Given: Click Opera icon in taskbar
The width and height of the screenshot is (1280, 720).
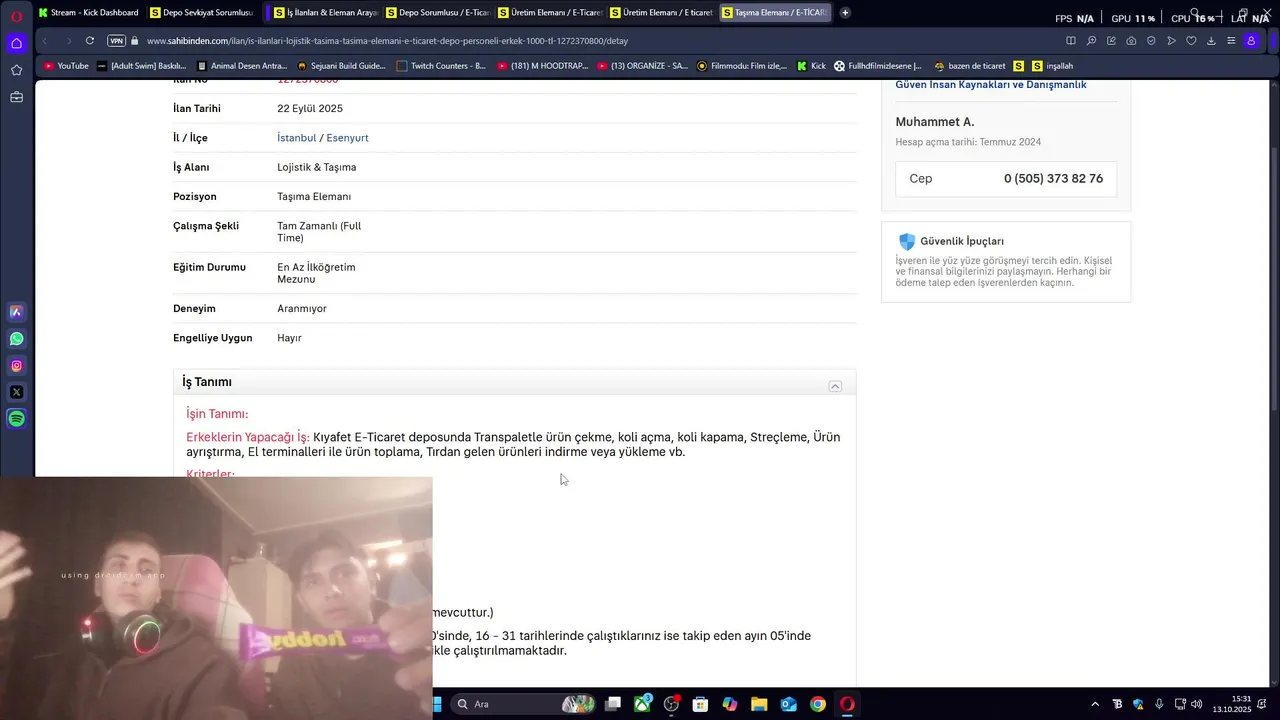Looking at the screenshot, I should [x=847, y=704].
